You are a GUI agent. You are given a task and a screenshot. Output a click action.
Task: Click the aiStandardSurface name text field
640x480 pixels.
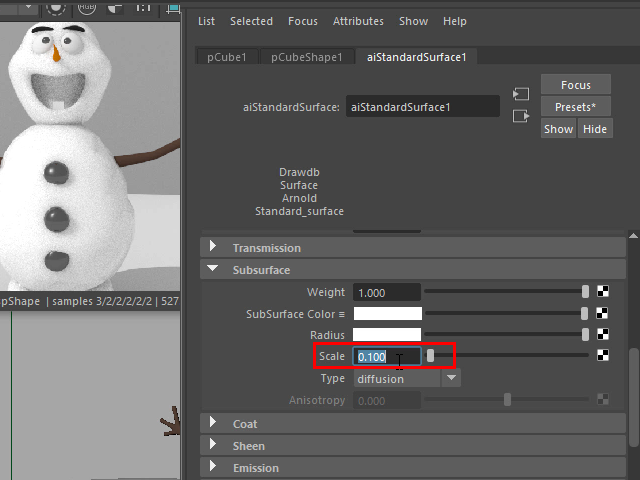click(x=423, y=107)
